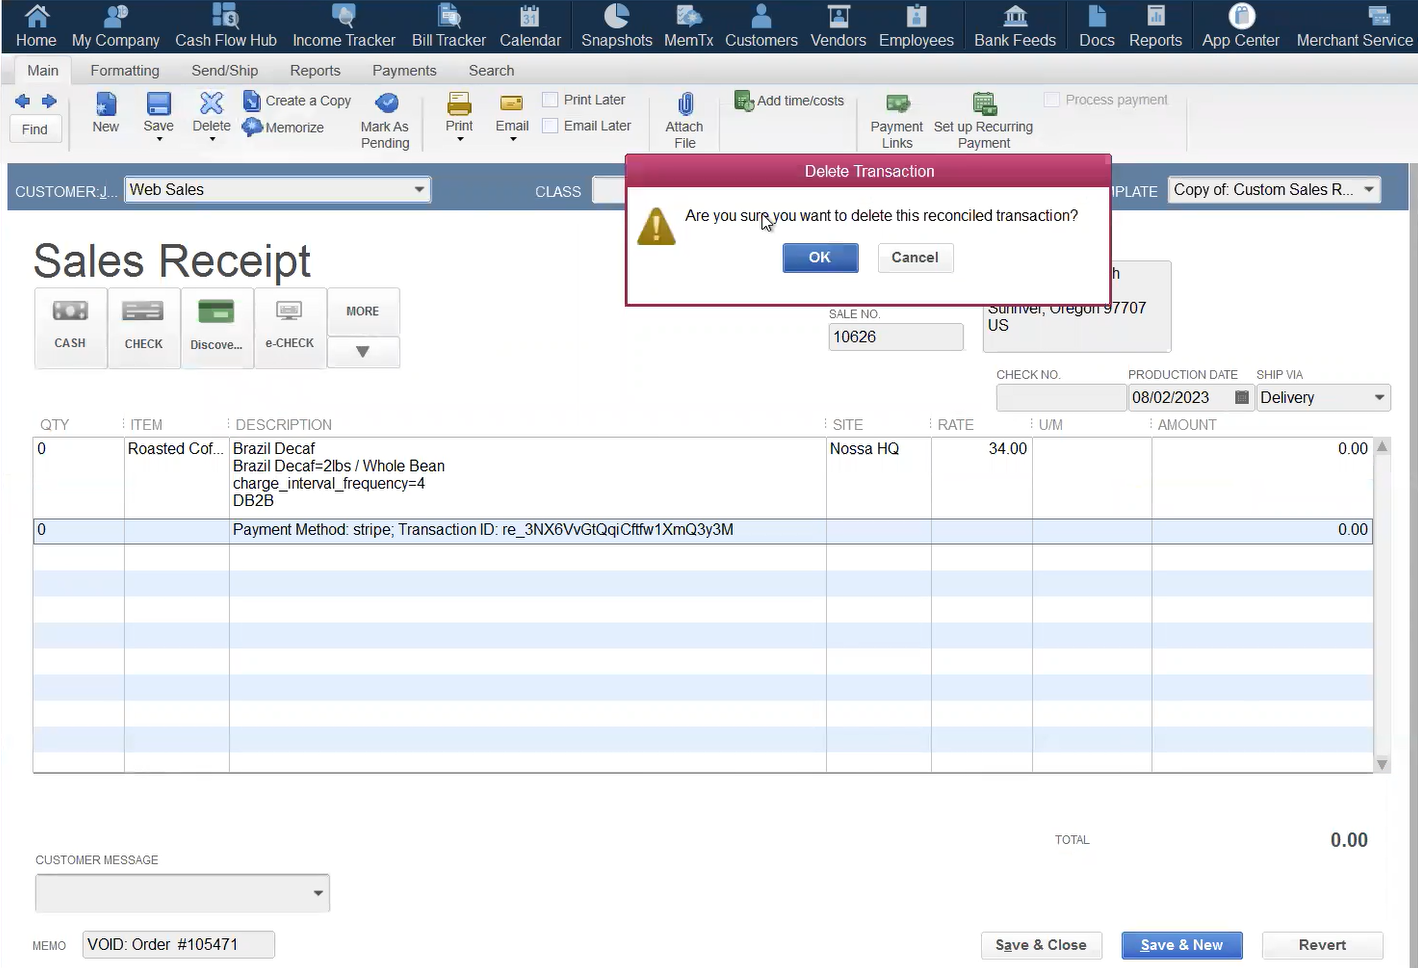Switch to the Payments tab
The height and width of the screenshot is (968, 1418).
(404, 70)
